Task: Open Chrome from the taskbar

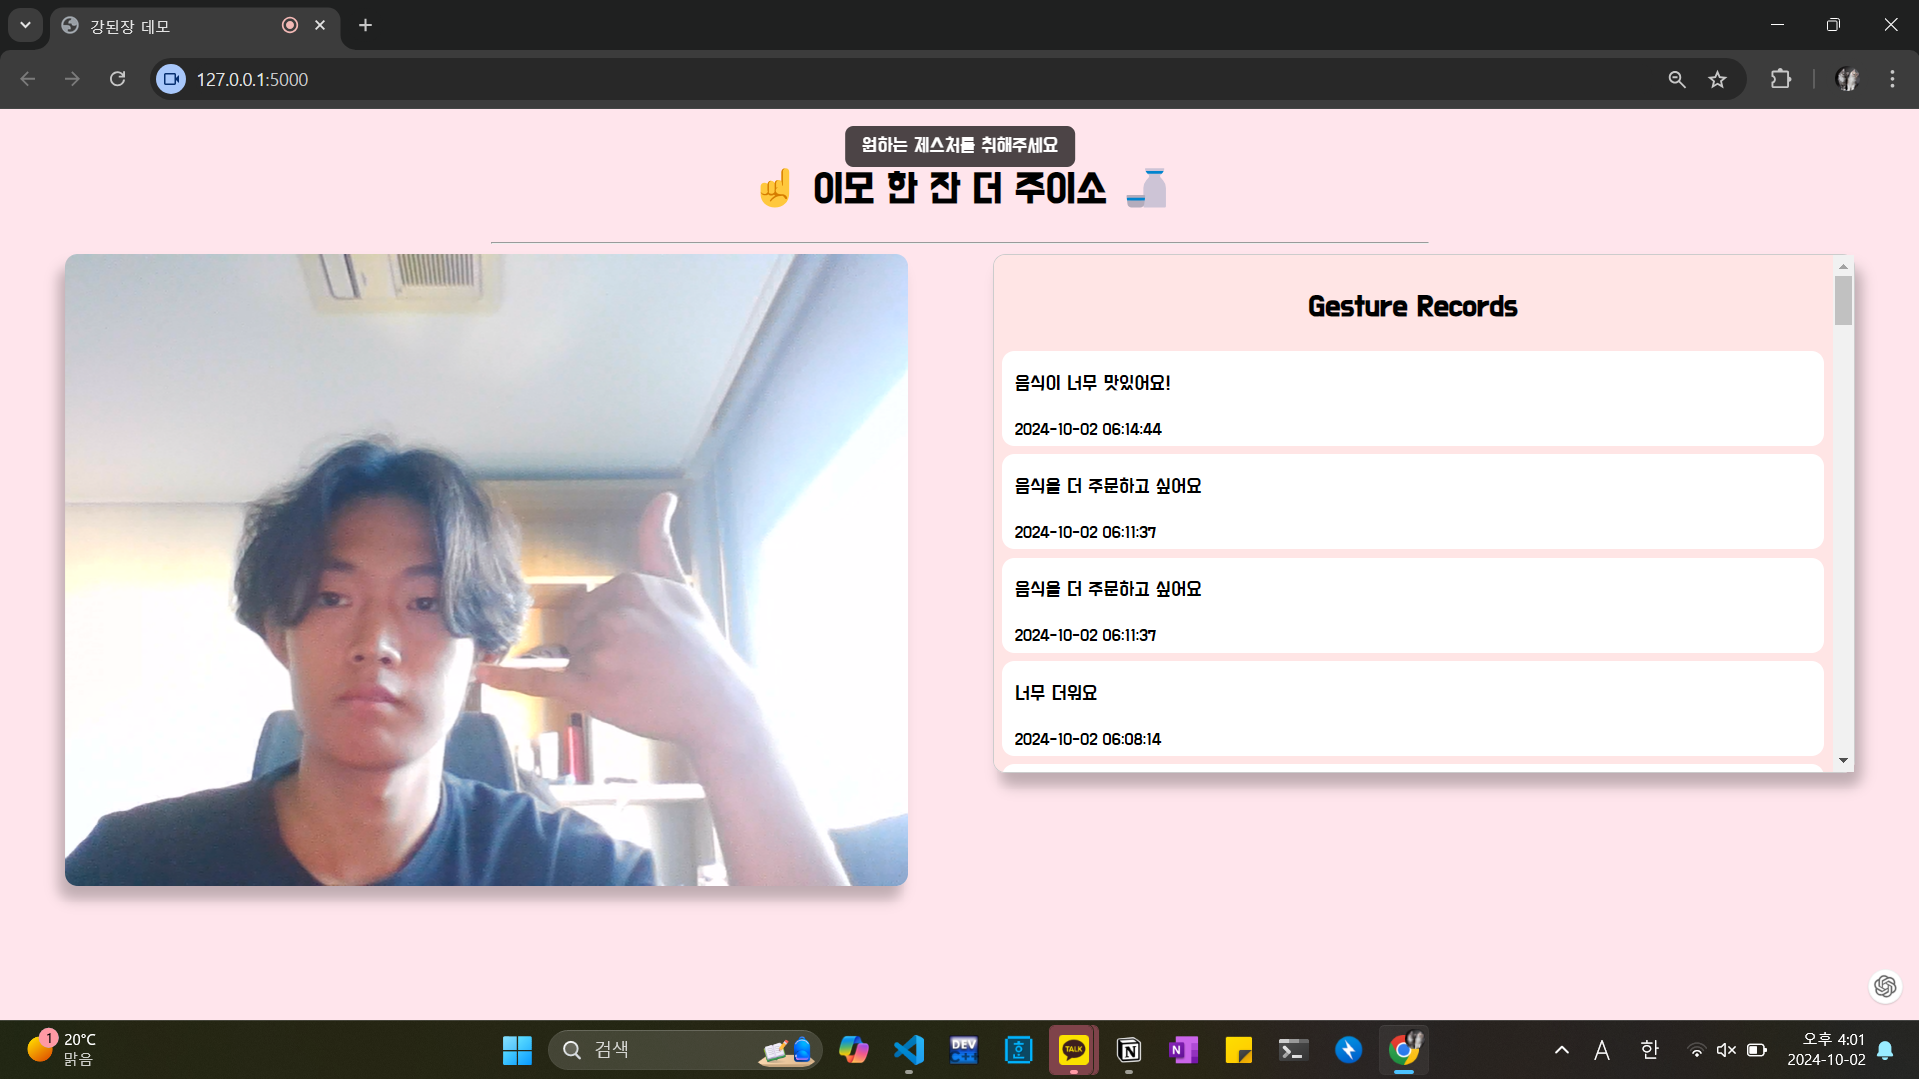Action: click(1404, 1050)
